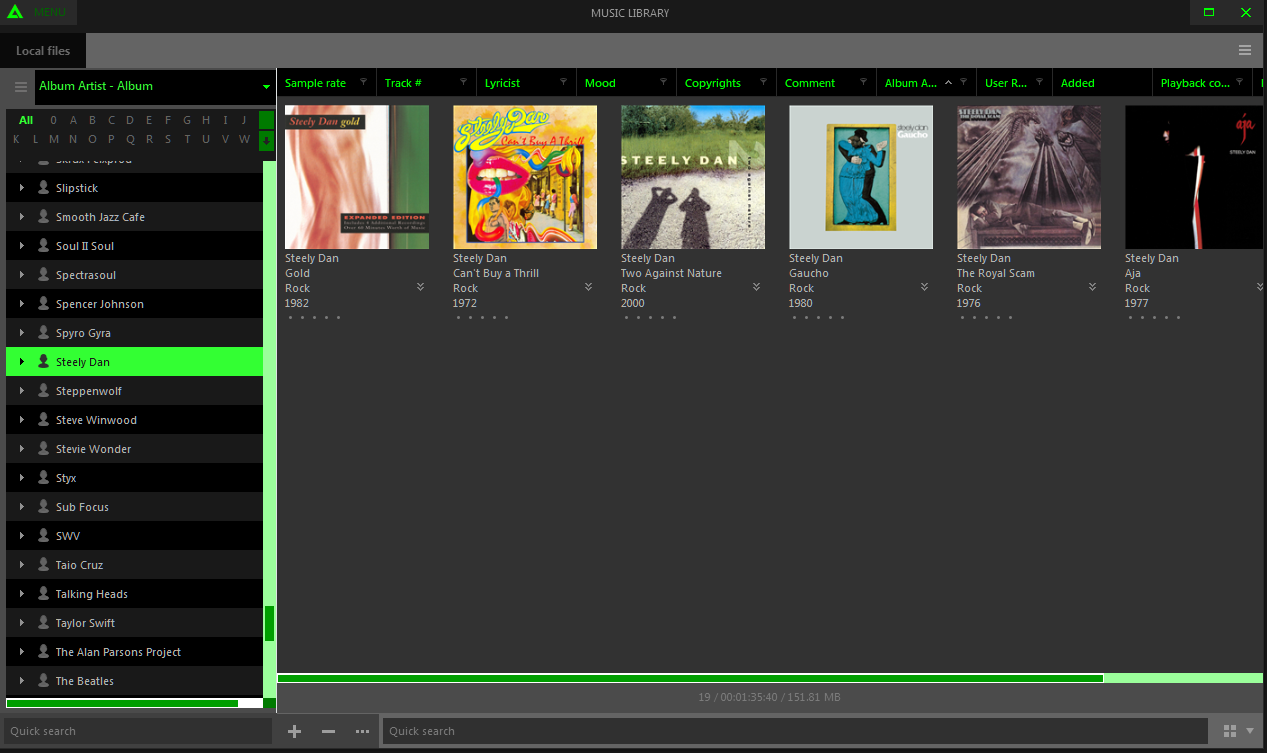Open The Royal Scam album cover

1029,177
